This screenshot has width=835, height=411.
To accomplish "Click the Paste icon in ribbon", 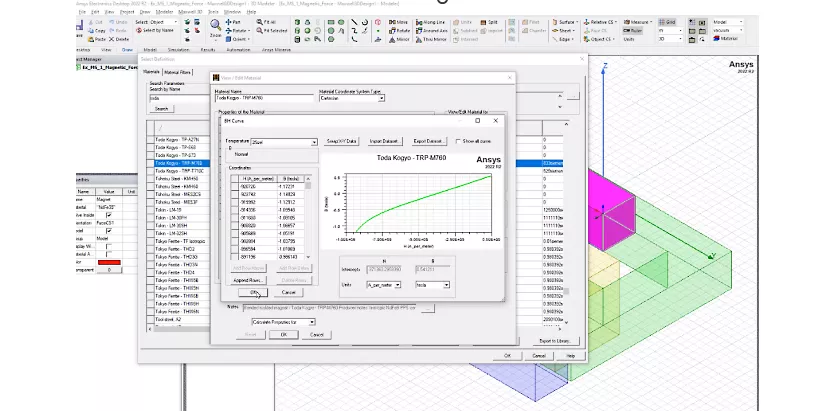I will pos(96,39).
